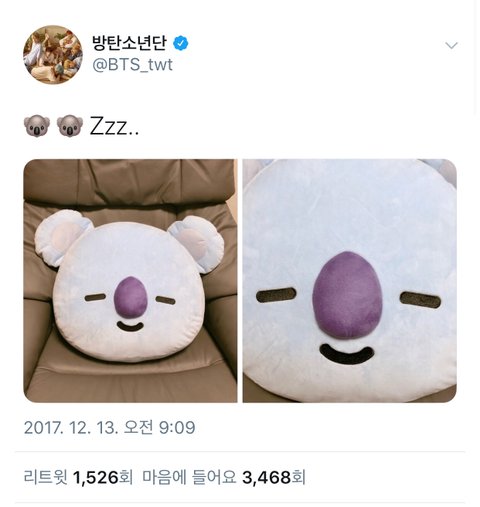This screenshot has height=507, width=480.
Task: Click the second koala emoji
Action: (70, 126)
